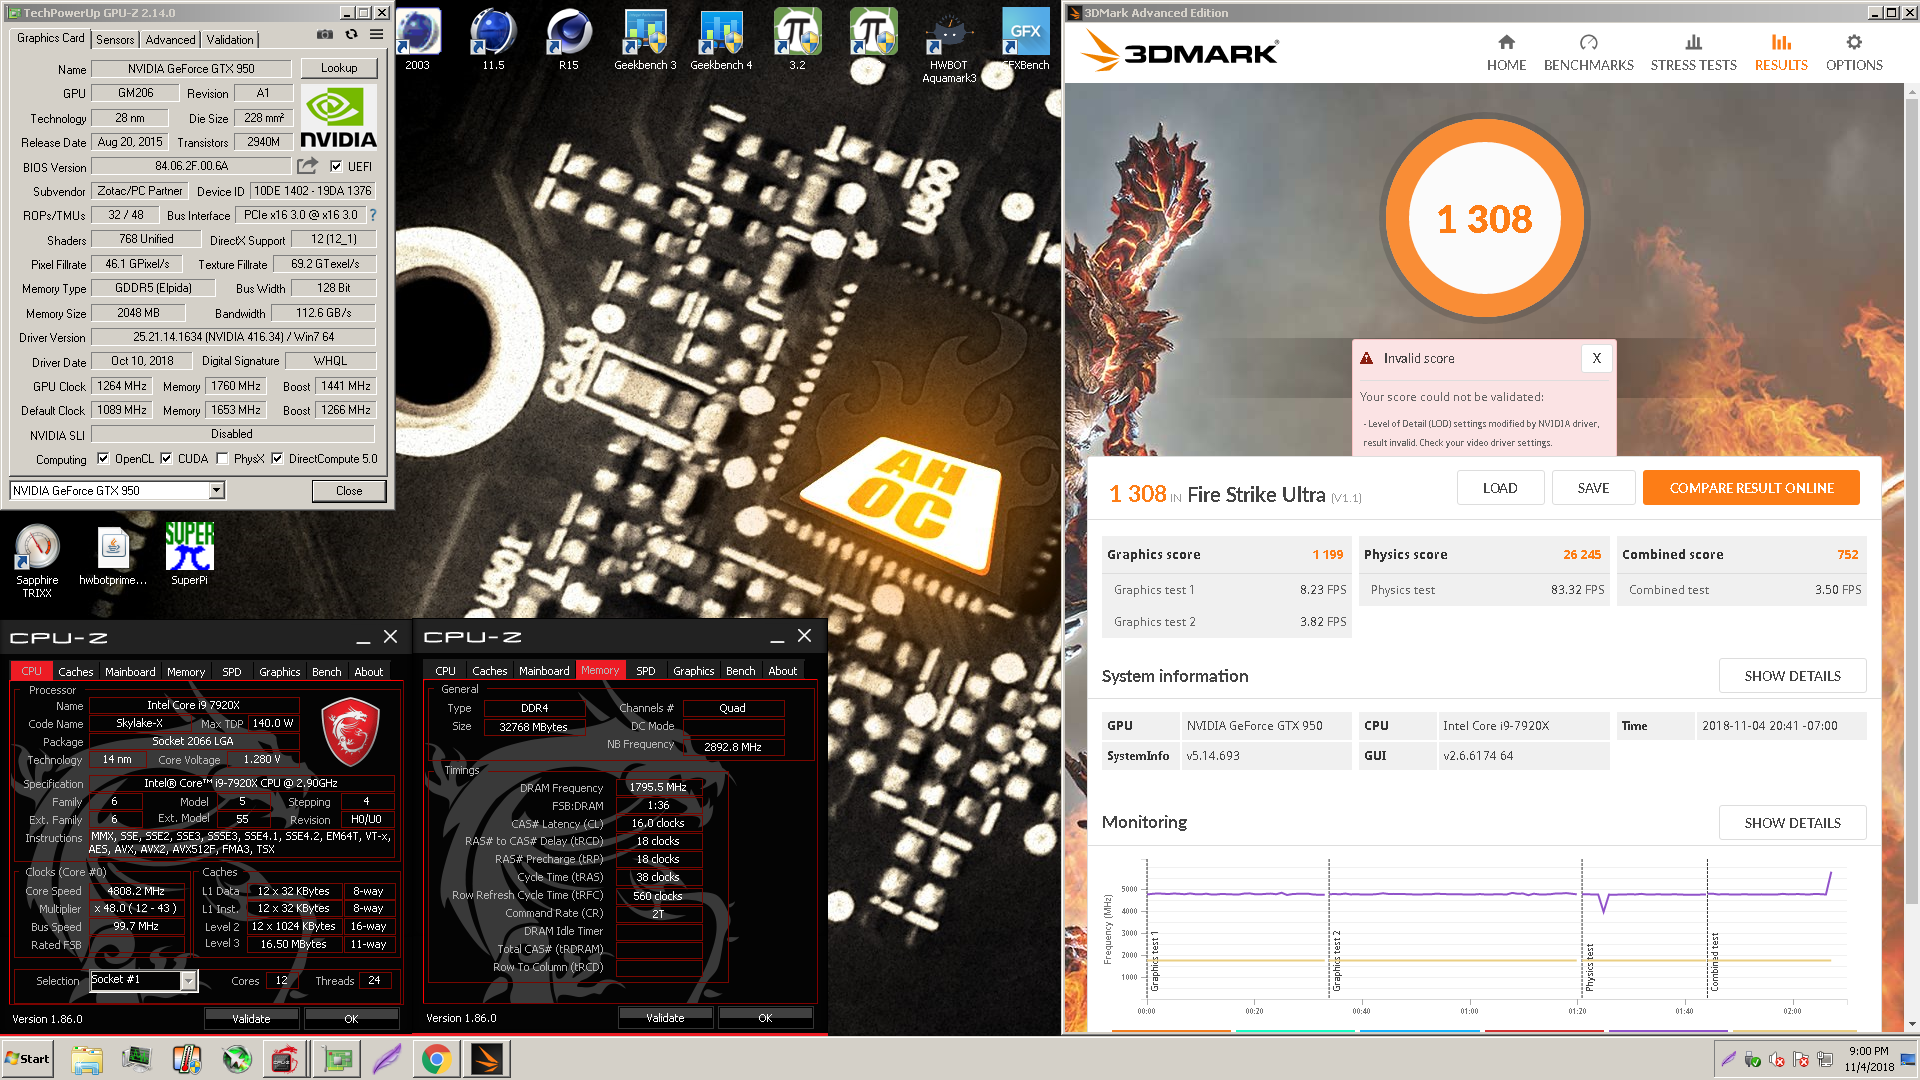Toggle the DirectCompute 5.0 checkbox
The image size is (1920, 1080).
(277, 459)
